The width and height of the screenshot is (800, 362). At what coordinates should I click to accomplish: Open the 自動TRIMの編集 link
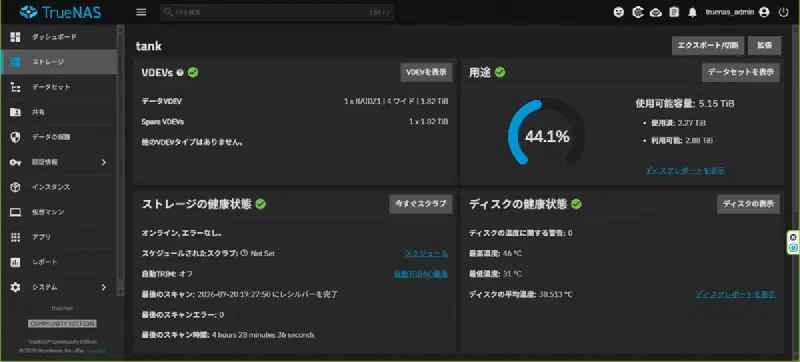(421, 274)
